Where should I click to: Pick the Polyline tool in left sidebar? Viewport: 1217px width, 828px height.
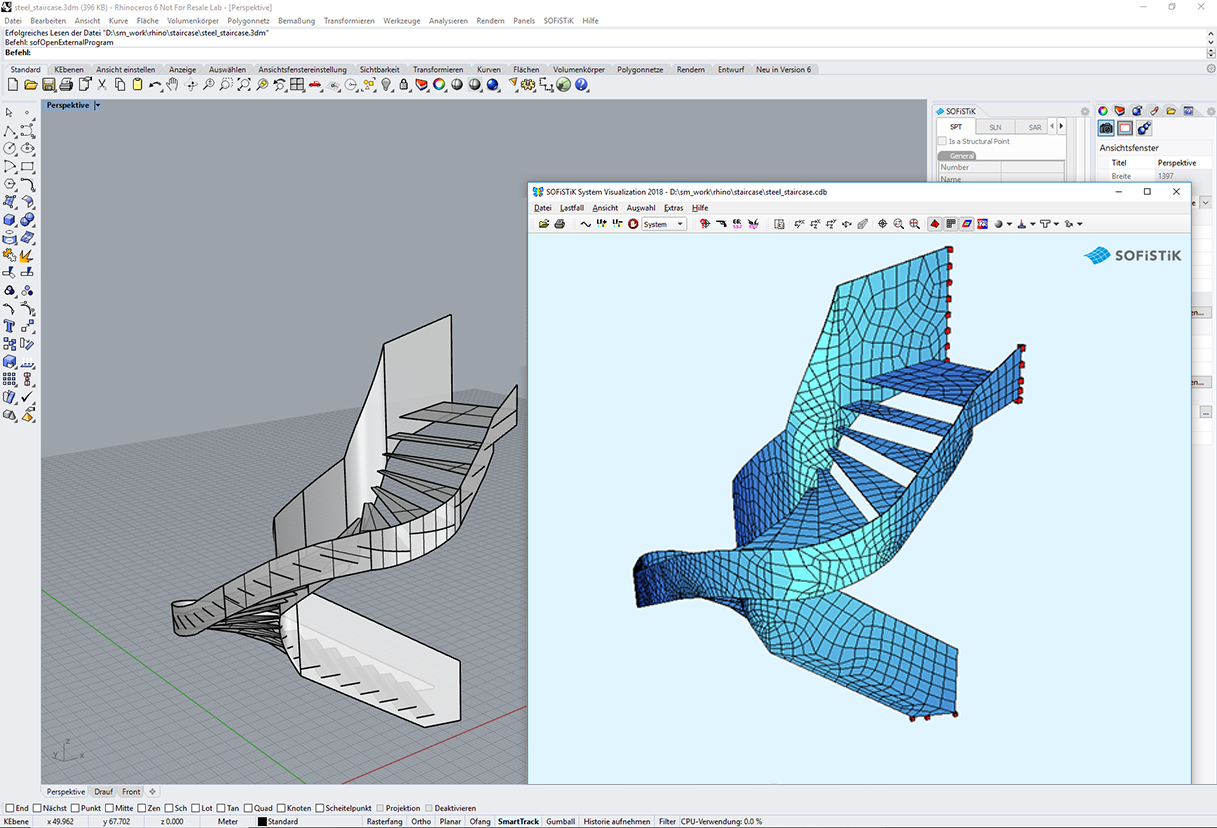tap(10, 130)
